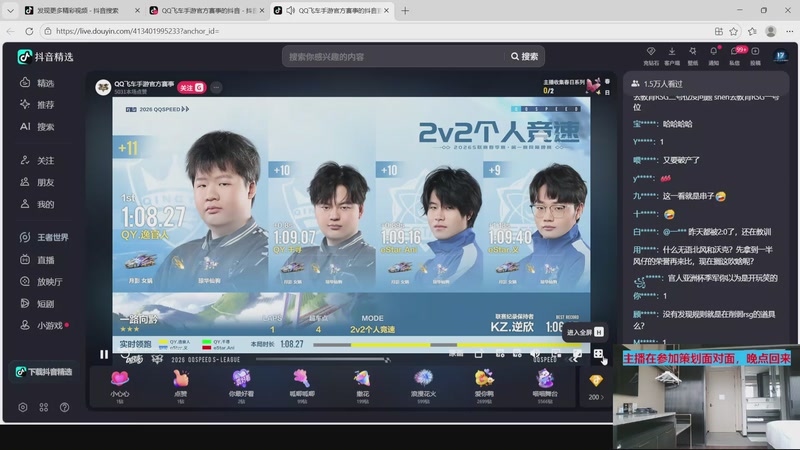Open the 朋友 friends page
Image resolution: width=800 pixels, height=450 pixels.
pyautogui.click(x=37, y=182)
